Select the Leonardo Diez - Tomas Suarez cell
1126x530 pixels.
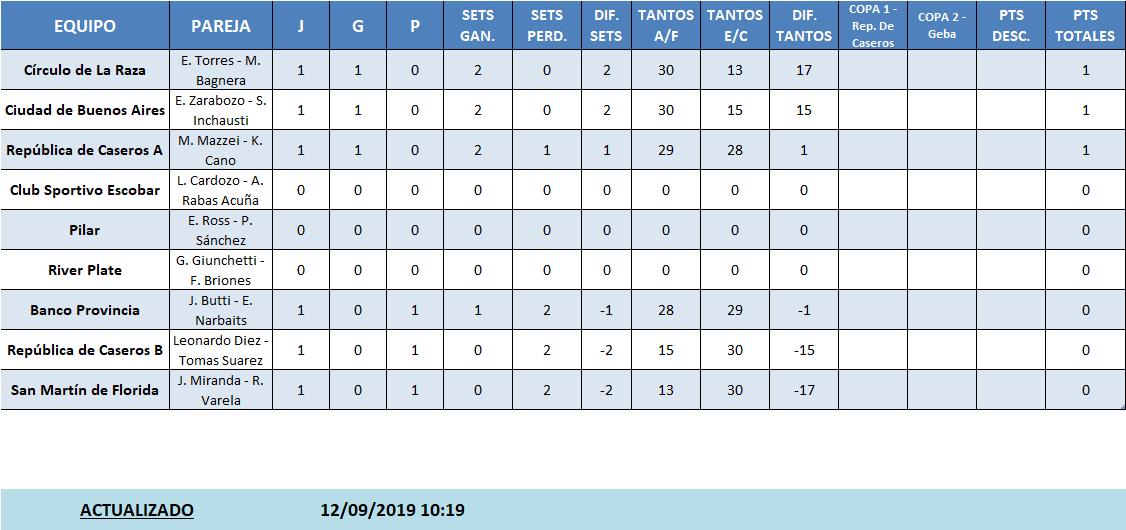pos(220,350)
